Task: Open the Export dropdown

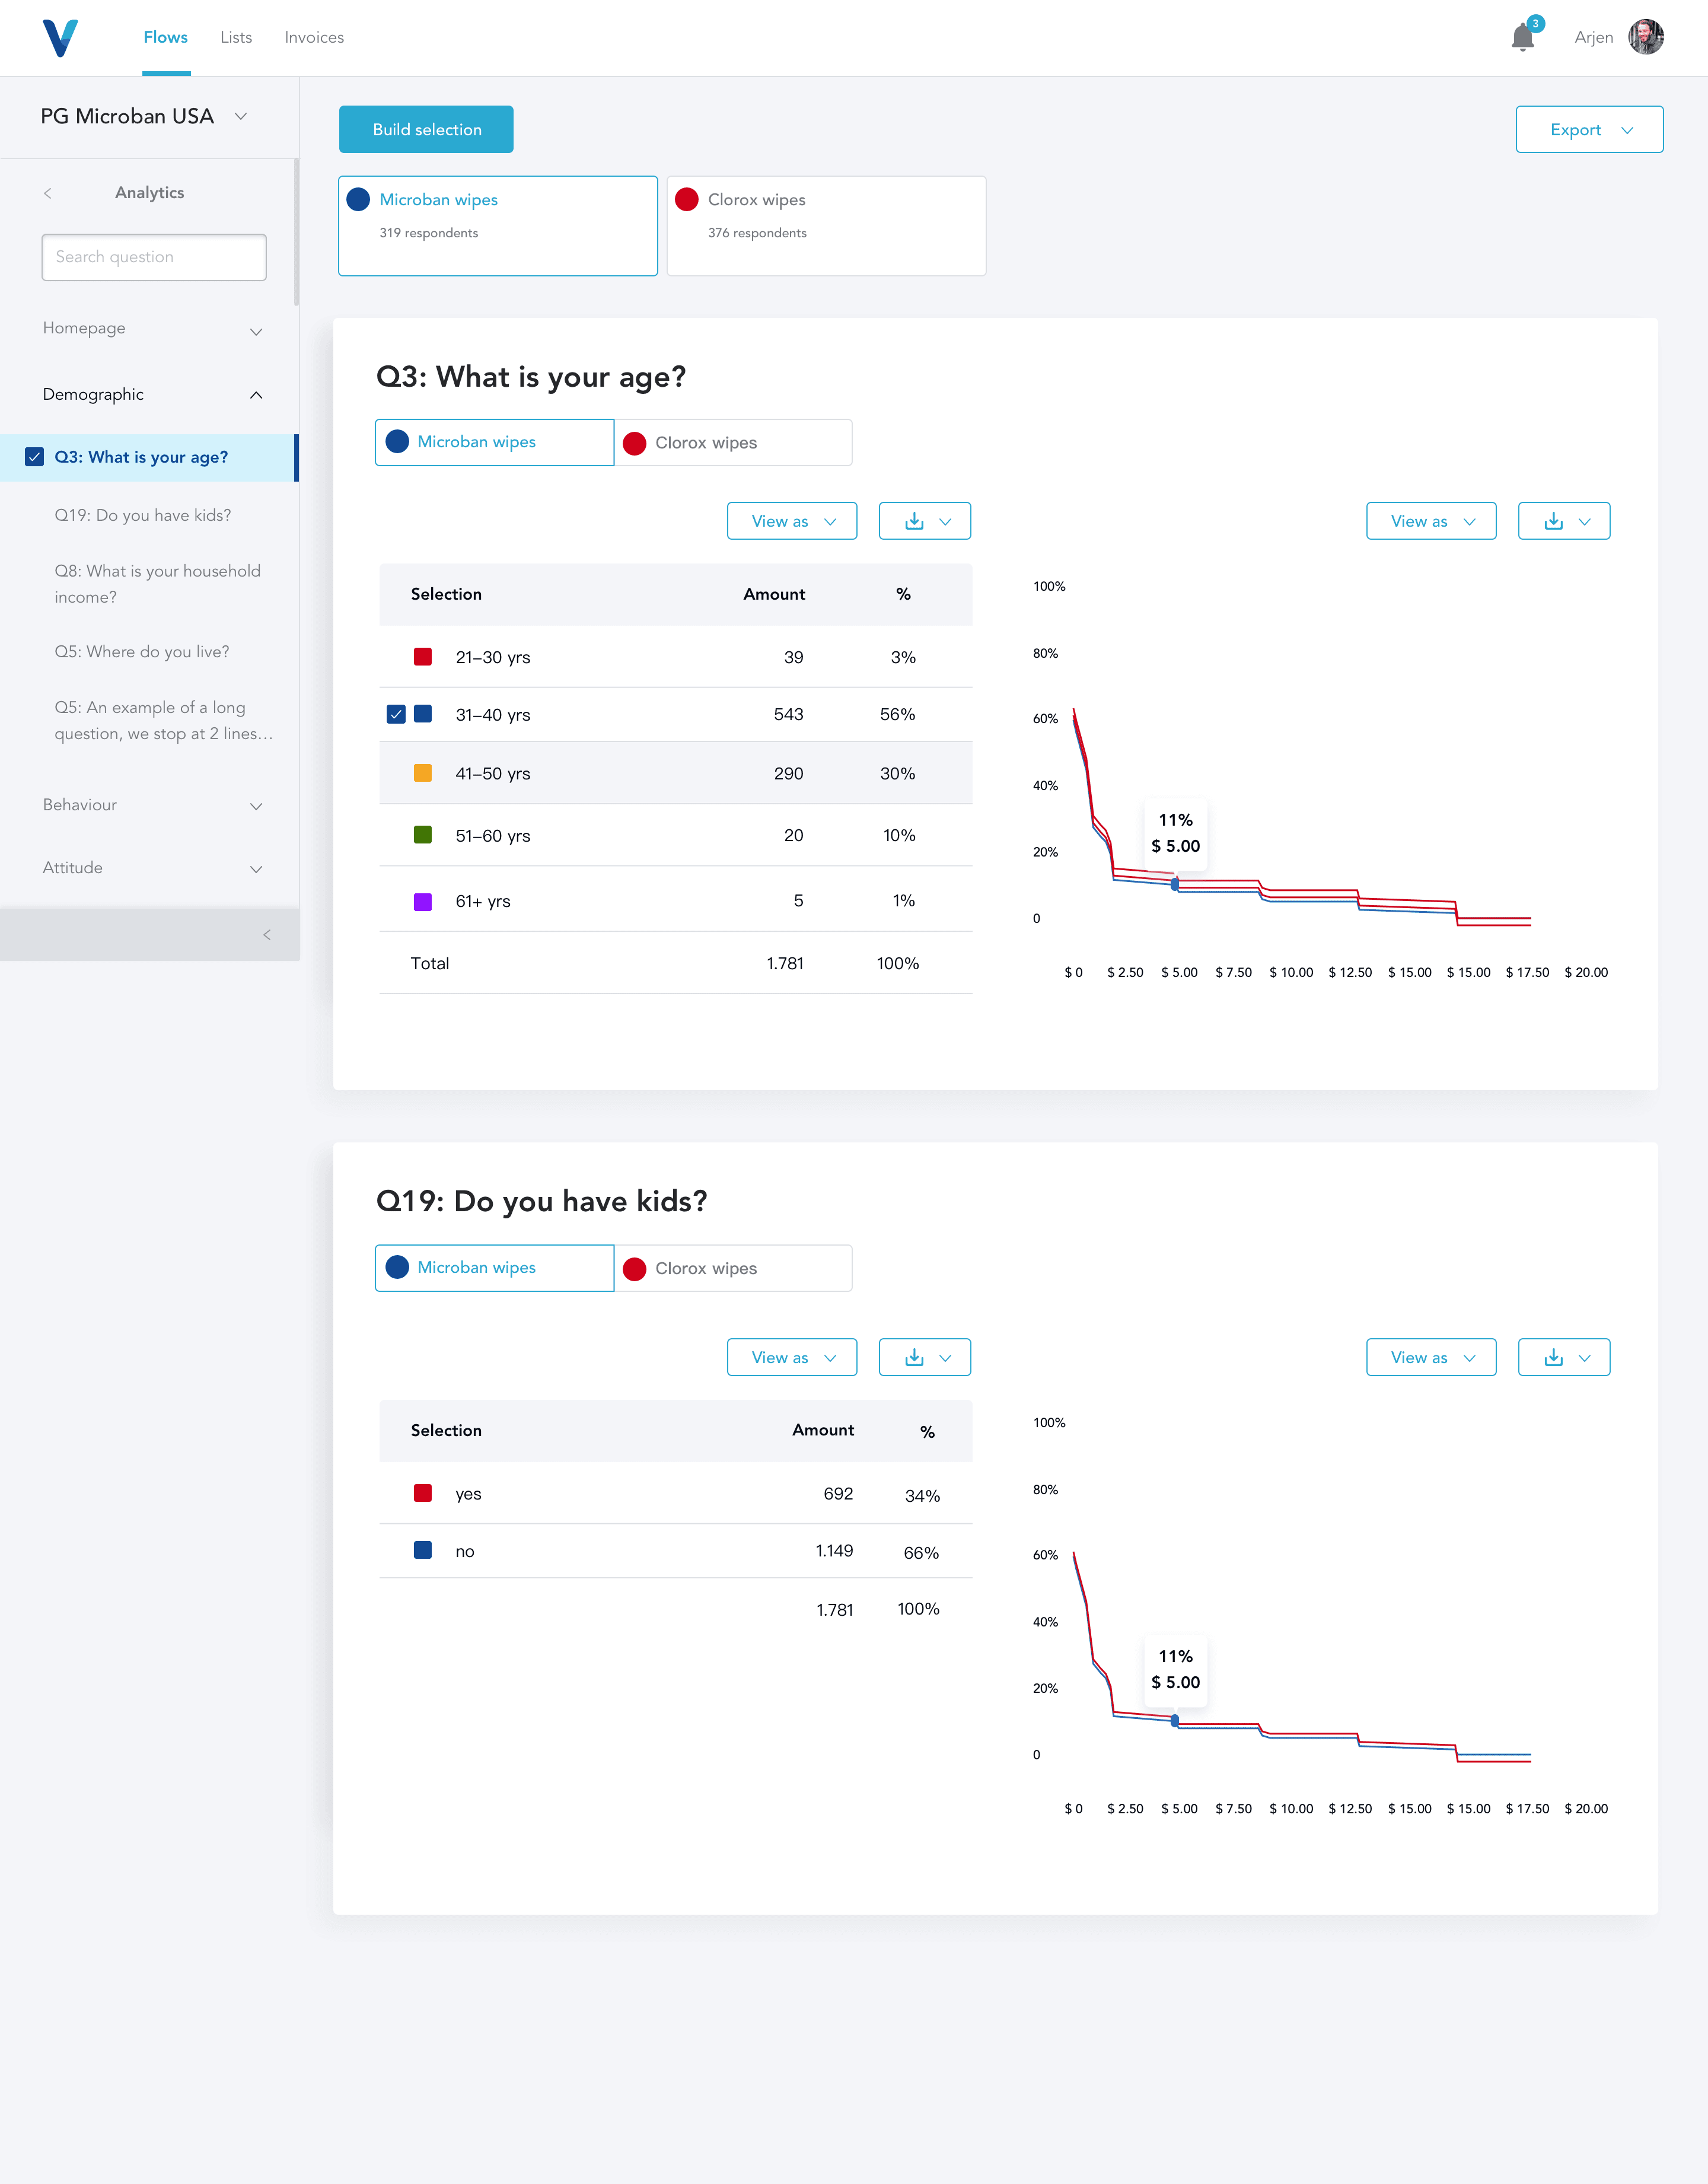Action: 1589,130
